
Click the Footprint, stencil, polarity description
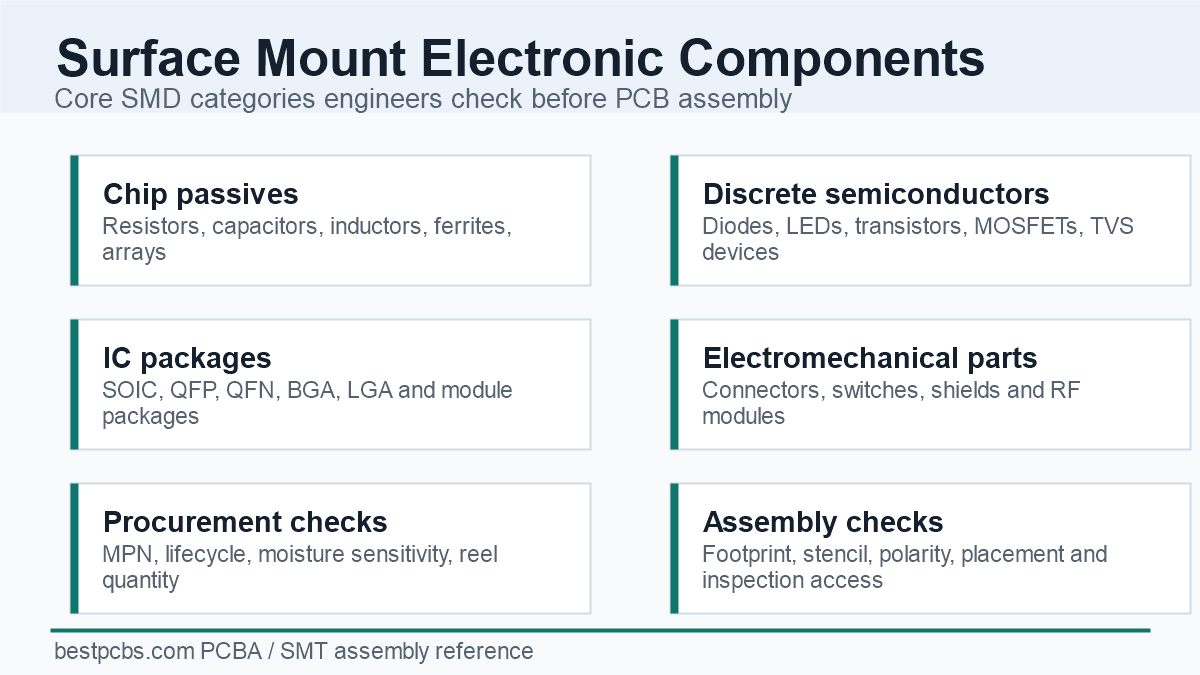(905, 567)
